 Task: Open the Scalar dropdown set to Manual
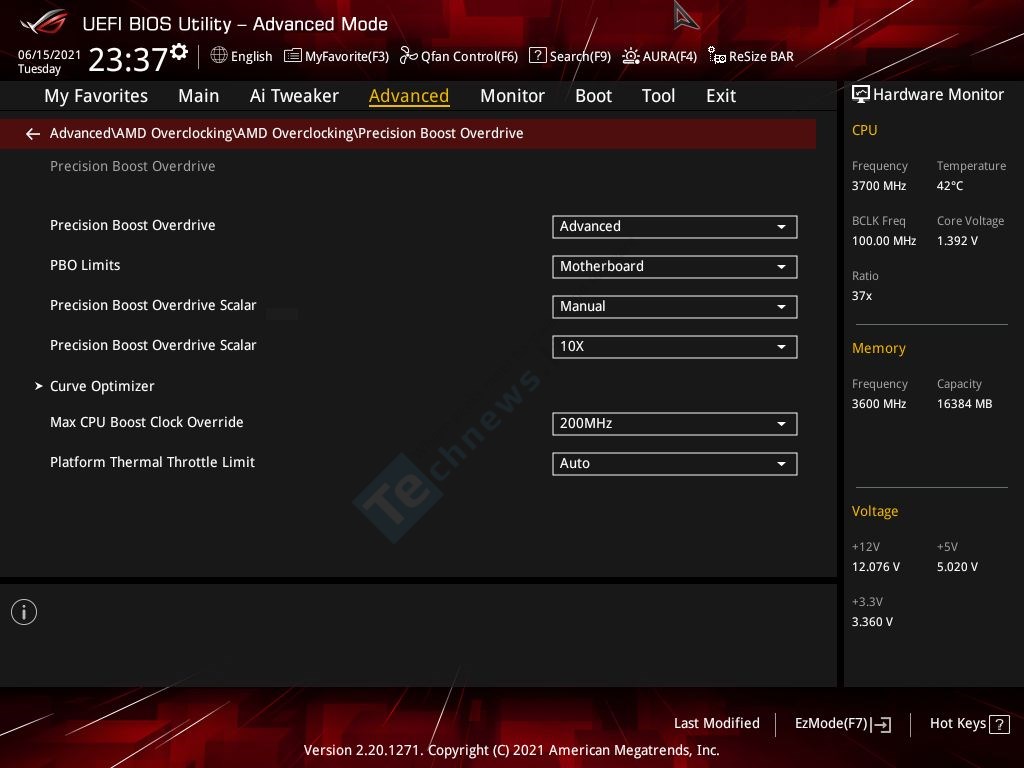pyautogui.click(x=675, y=306)
